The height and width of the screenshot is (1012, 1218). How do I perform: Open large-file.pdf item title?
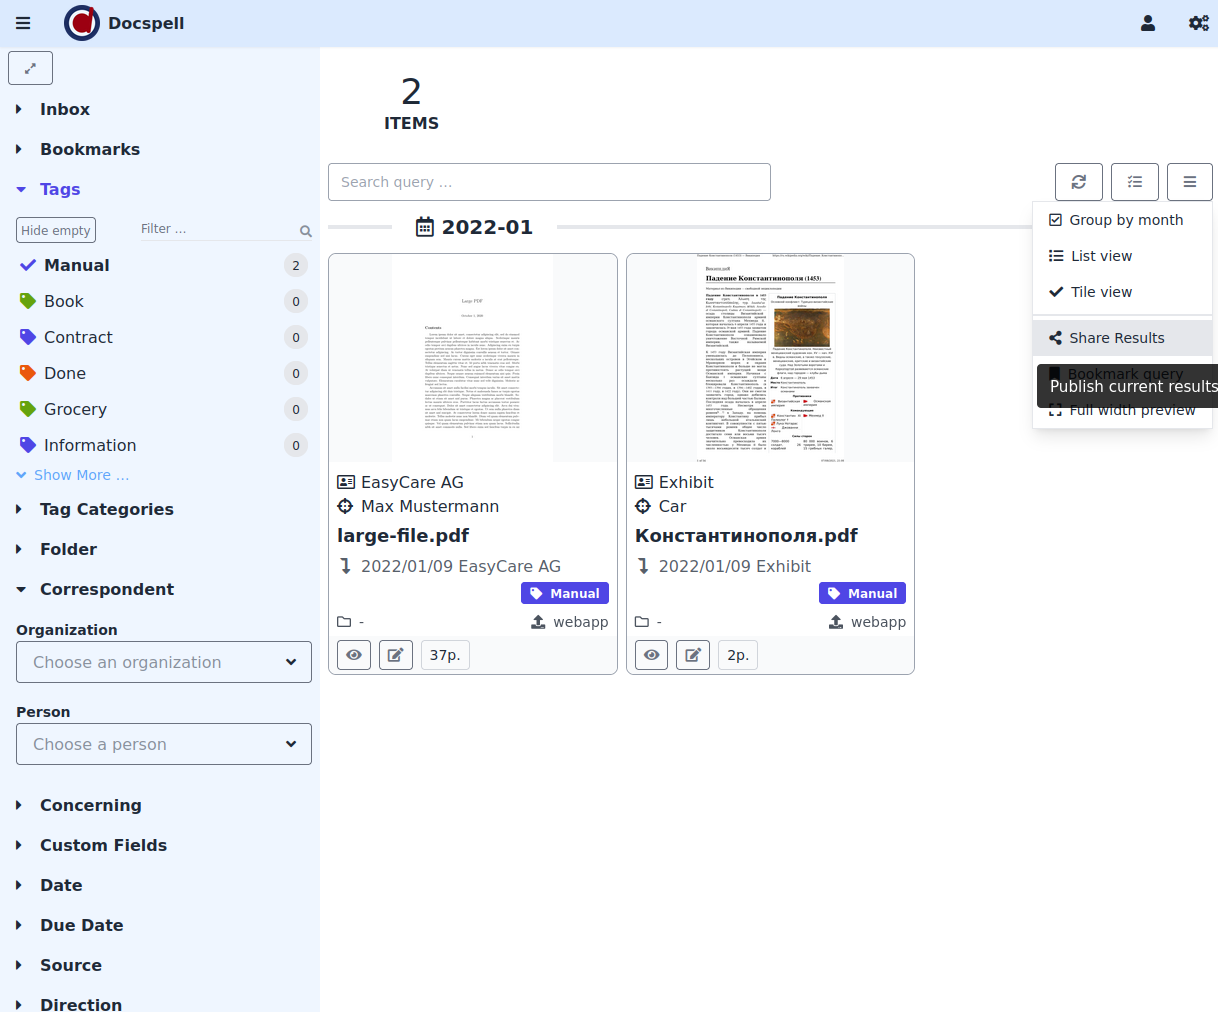[403, 536]
